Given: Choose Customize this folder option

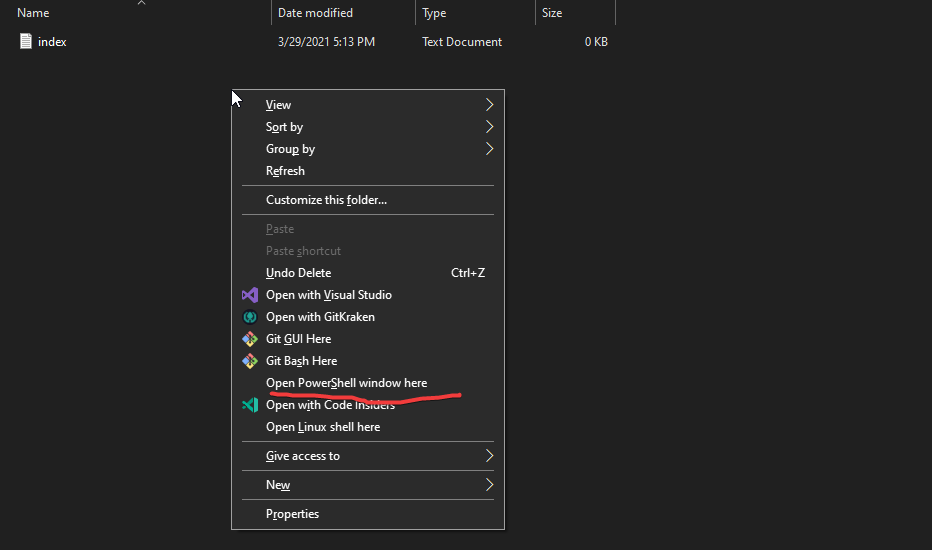Looking at the screenshot, I should 326,200.
